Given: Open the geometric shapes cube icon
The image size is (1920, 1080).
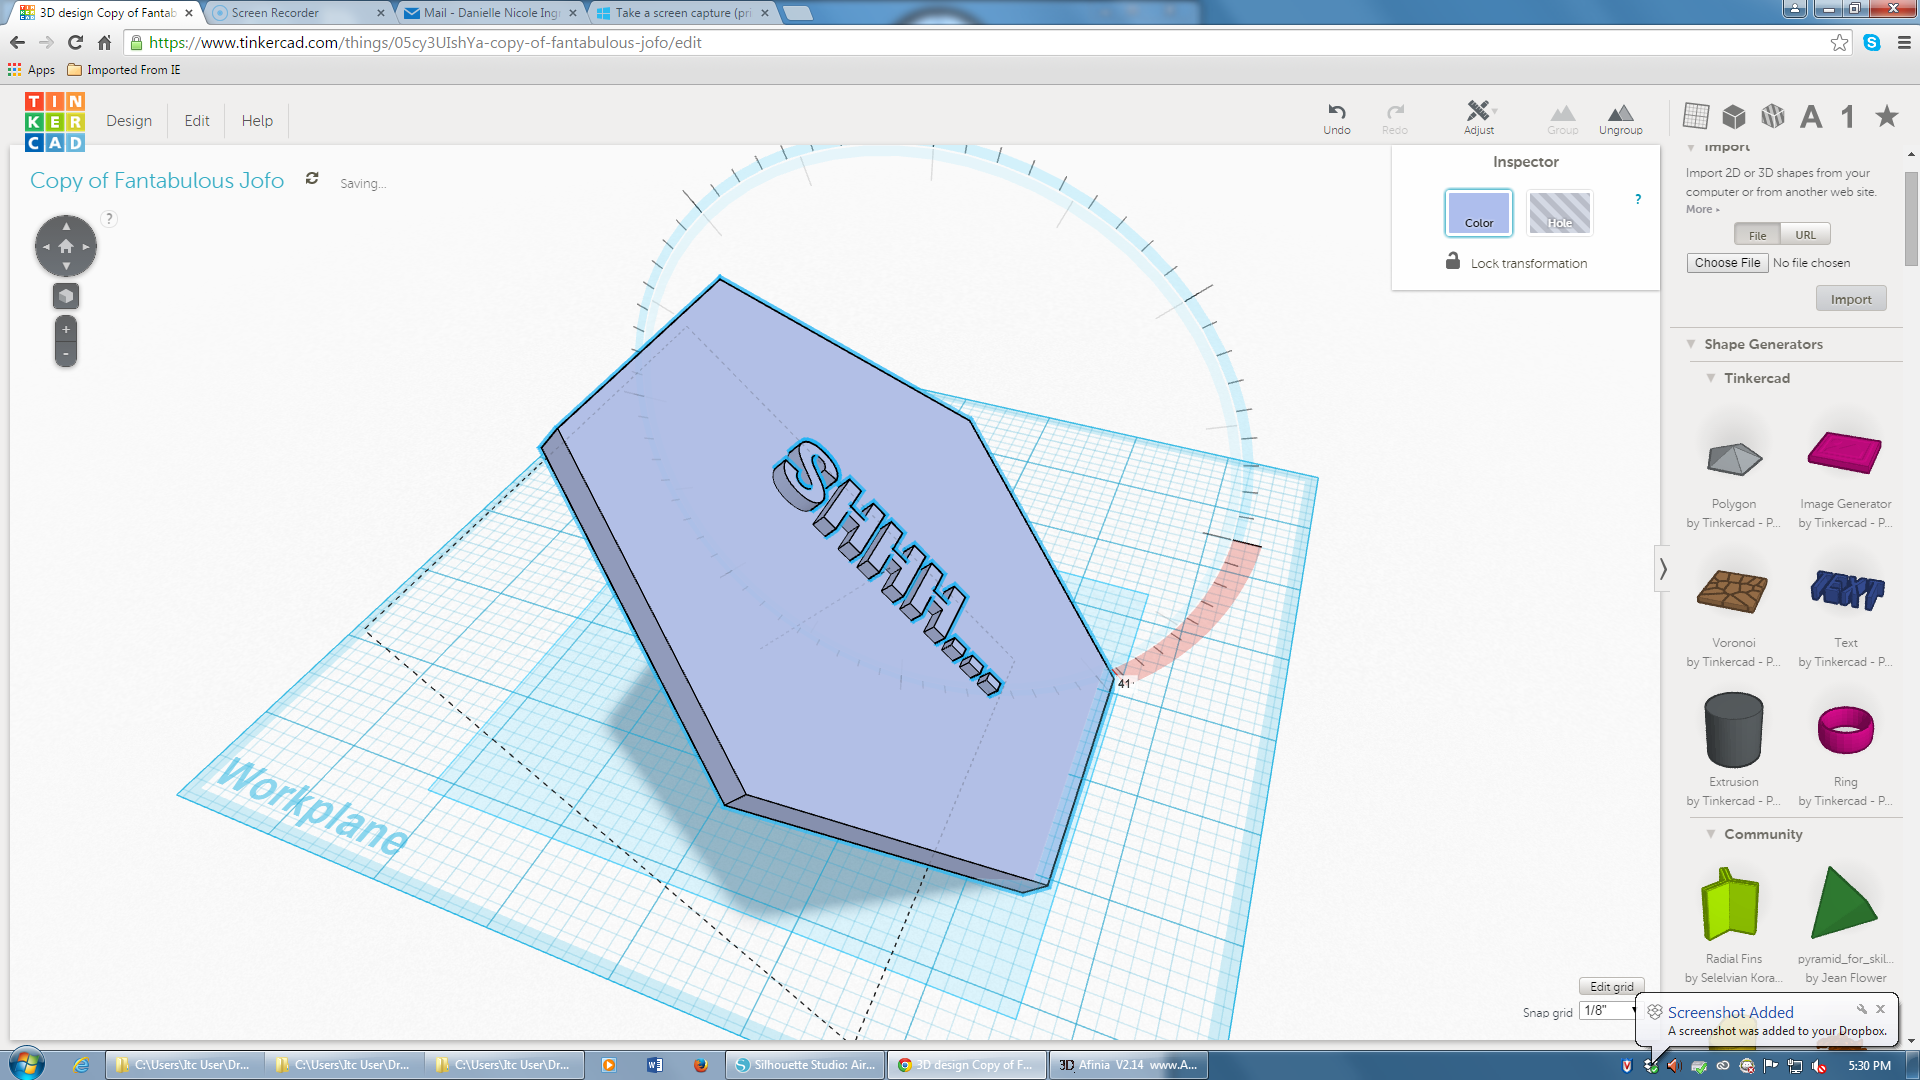Looking at the screenshot, I should pos(1734,116).
